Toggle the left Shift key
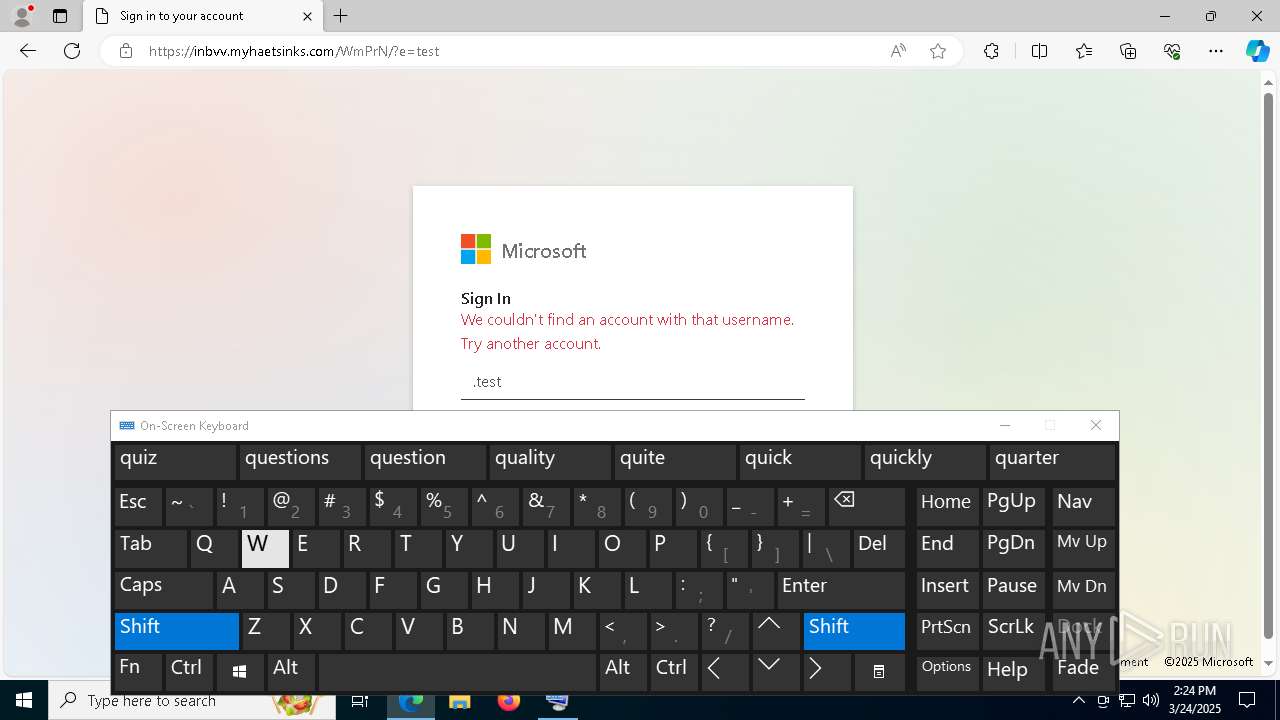The width and height of the screenshot is (1280, 720). [x=176, y=630]
